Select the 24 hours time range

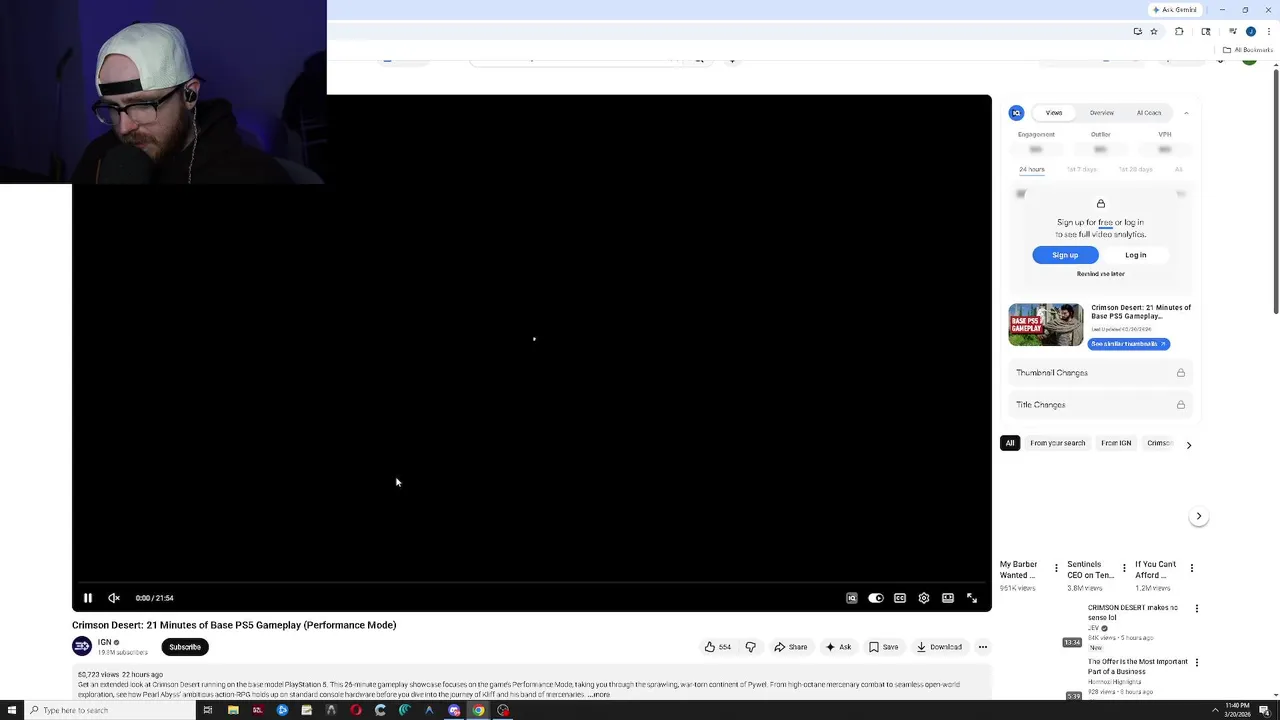[x=1031, y=169]
